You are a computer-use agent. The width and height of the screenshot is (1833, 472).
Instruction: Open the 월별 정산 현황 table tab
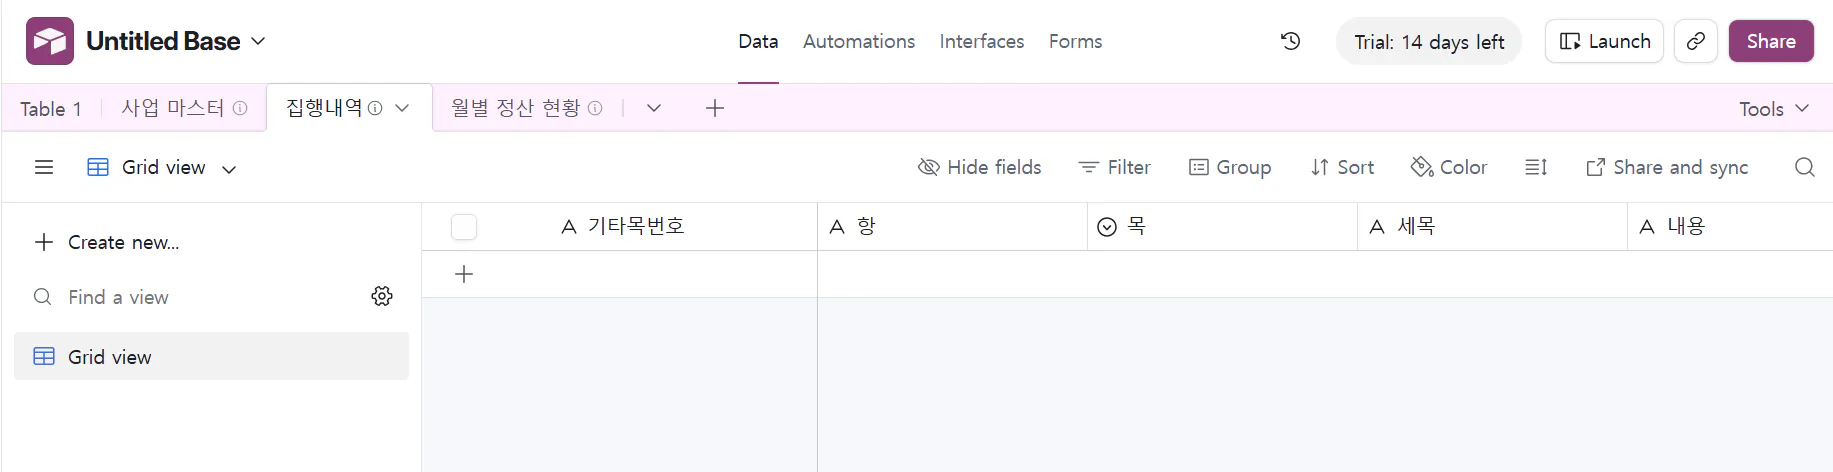515,108
